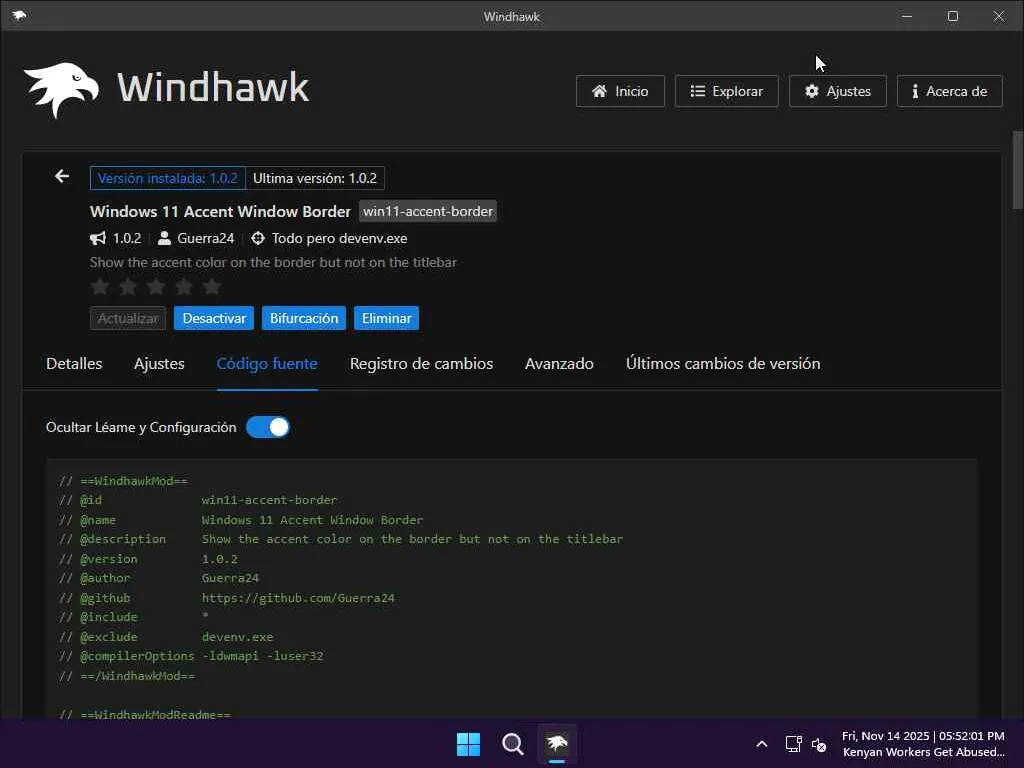Click the // ==WindhawkMod== code line
Image resolution: width=1024 pixels, height=768 pixels.
click(x=123, y=481)
